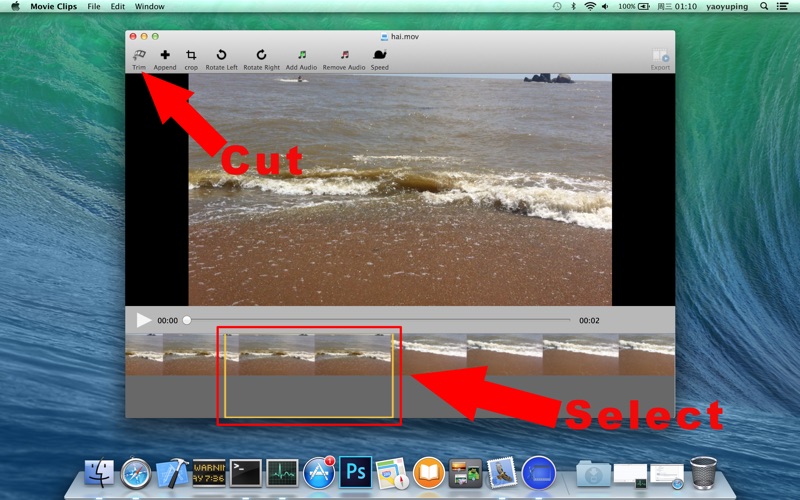800x500 pixels.
Task: Open Terminal from the Dock
Action: pos(245,472)
